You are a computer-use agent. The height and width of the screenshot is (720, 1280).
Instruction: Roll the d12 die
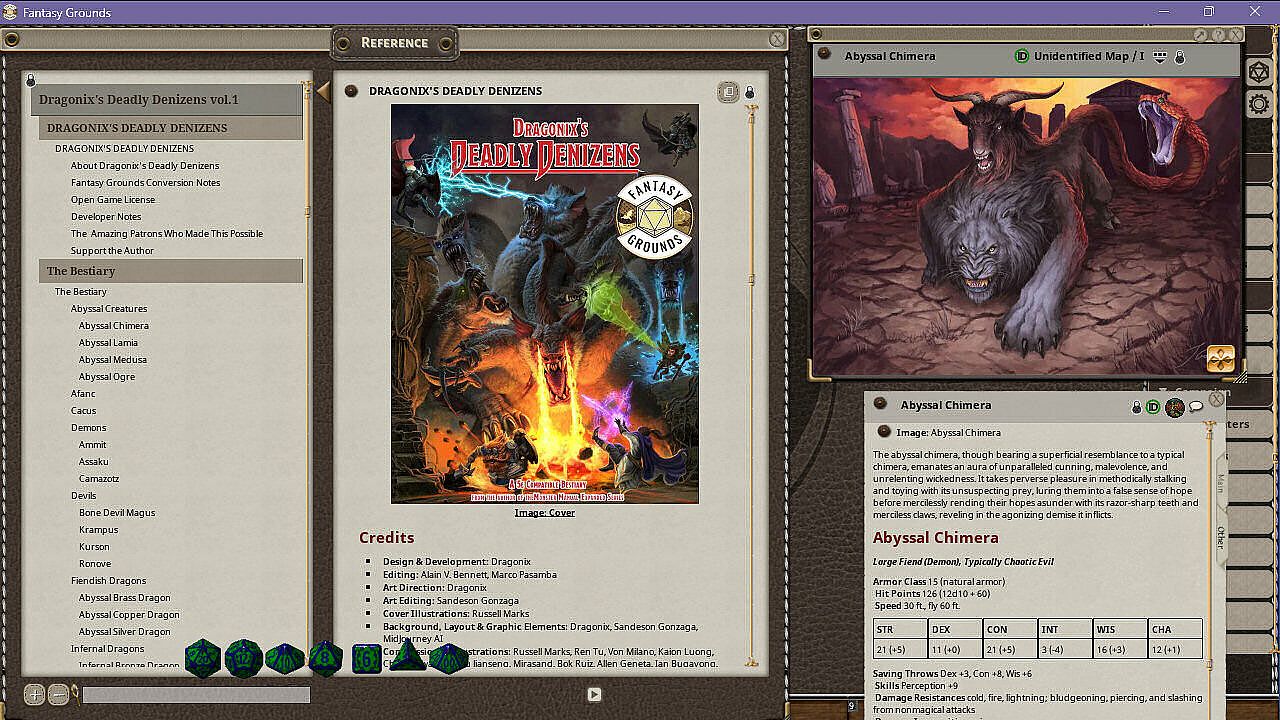coord(243,659)
